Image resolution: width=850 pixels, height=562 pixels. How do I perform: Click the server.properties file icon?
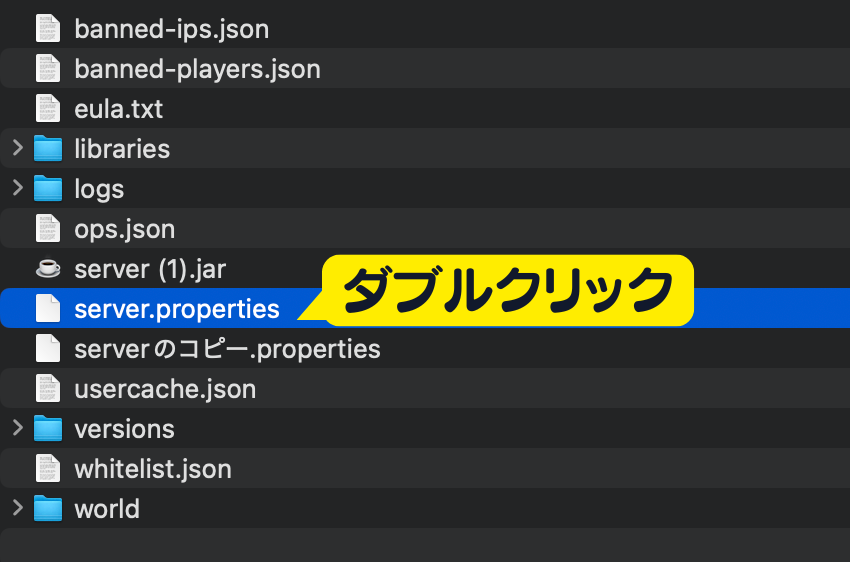[x=48, y=309]
